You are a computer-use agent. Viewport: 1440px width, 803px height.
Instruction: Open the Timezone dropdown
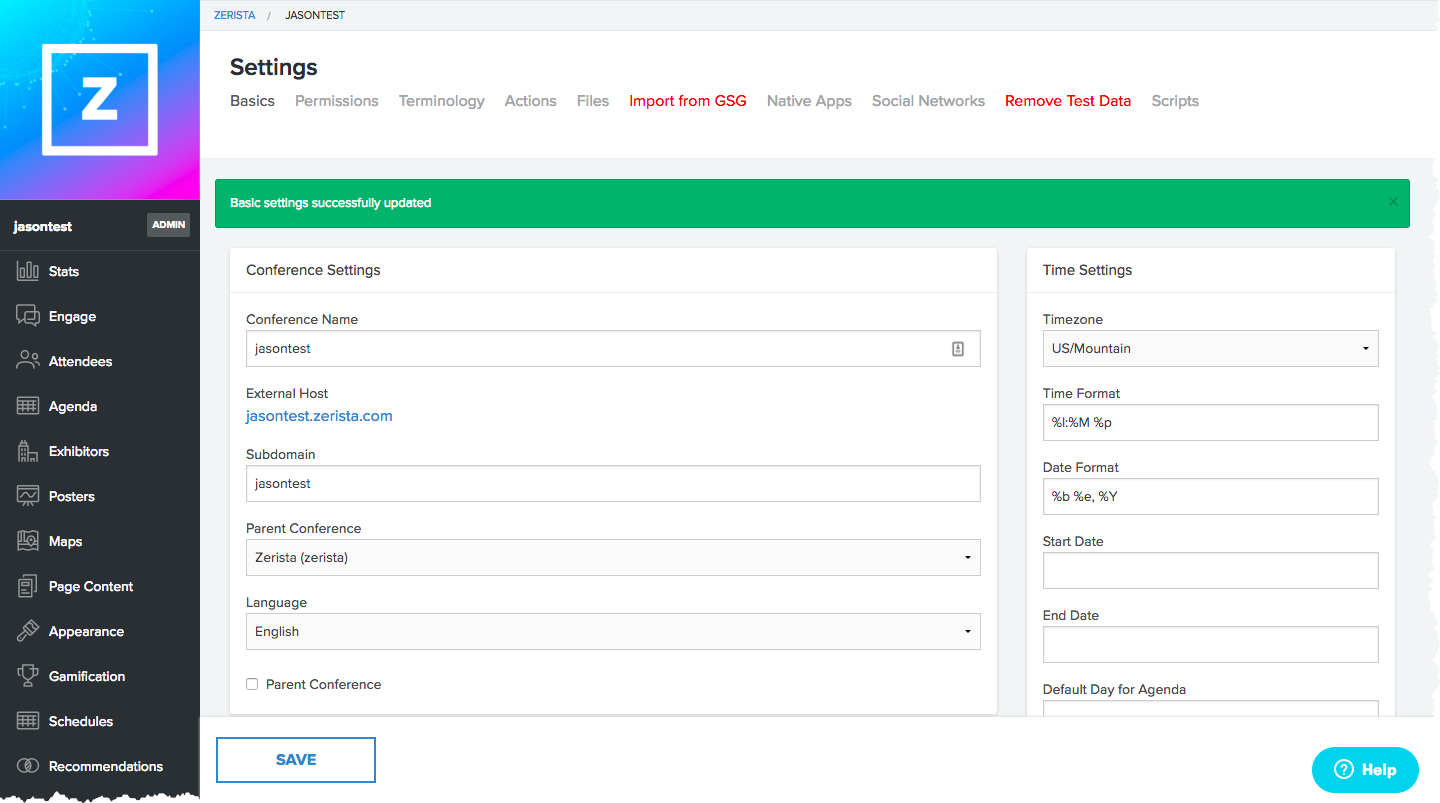tap(1210, 348)
